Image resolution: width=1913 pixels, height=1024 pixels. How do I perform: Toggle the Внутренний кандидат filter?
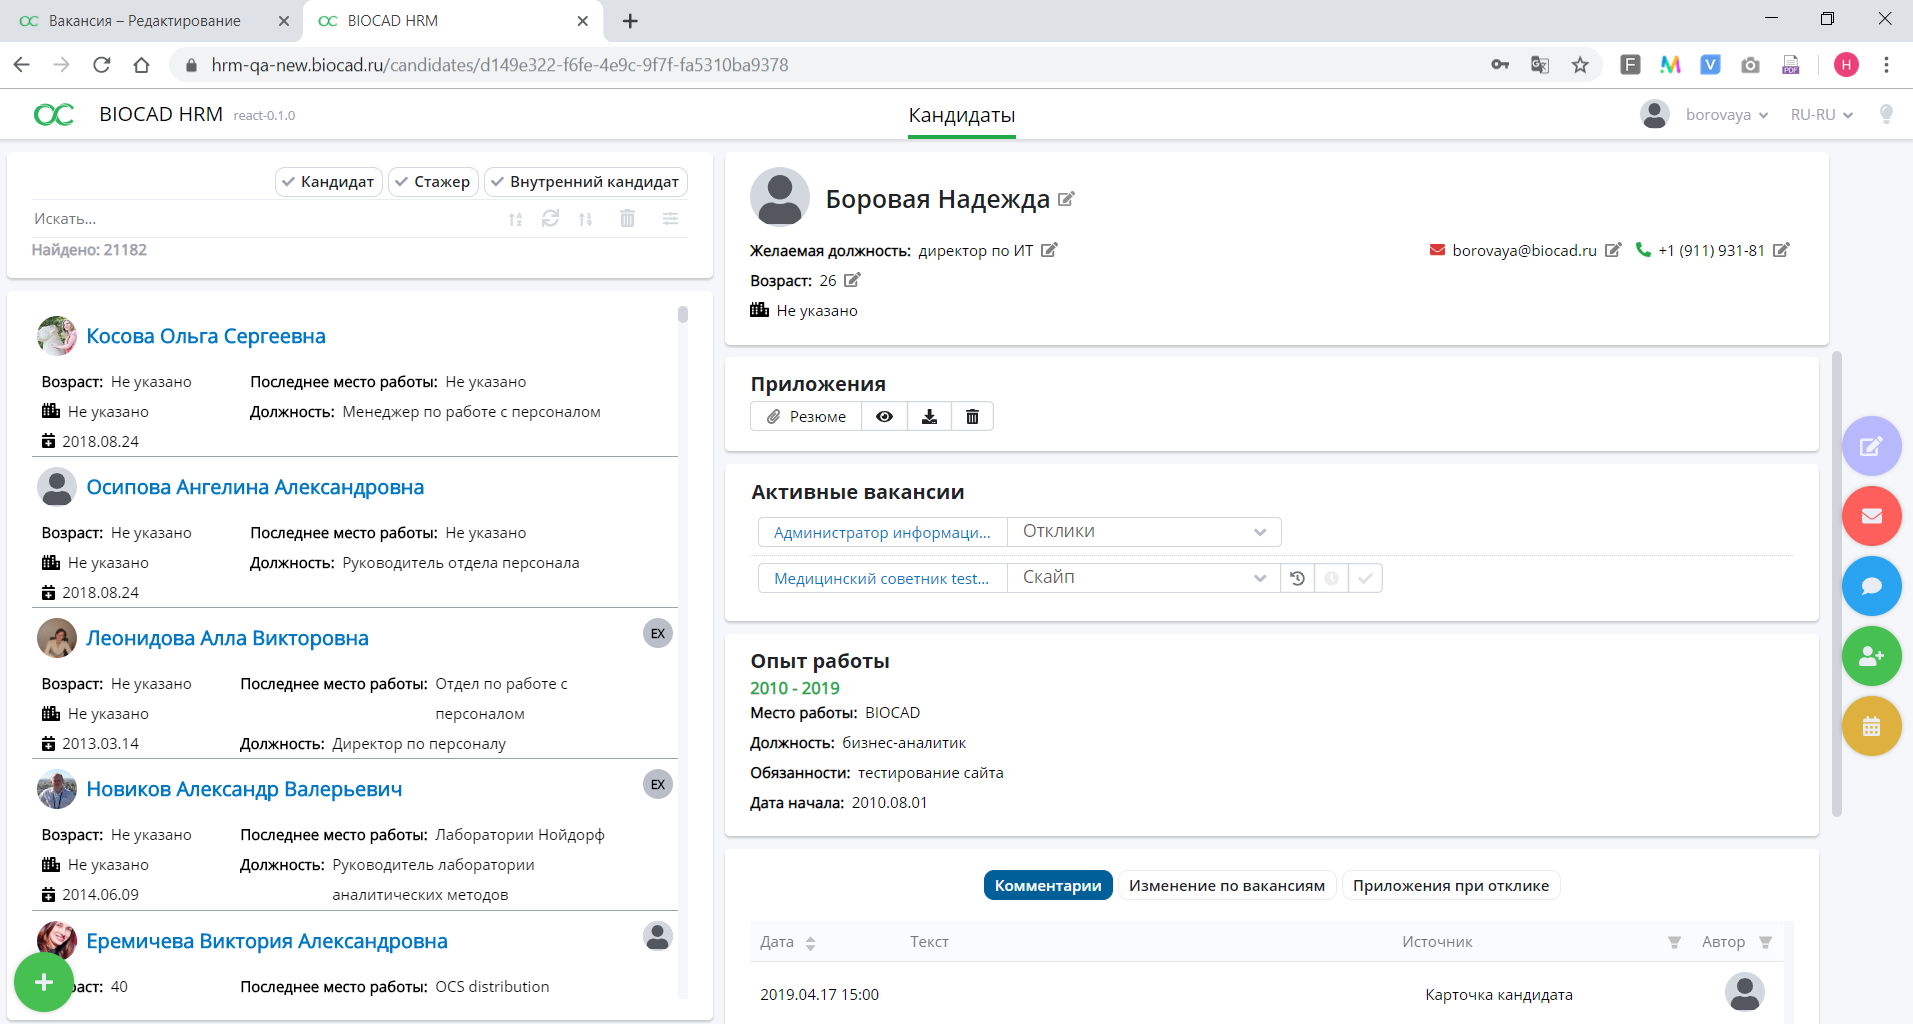[x=585, y=182]
